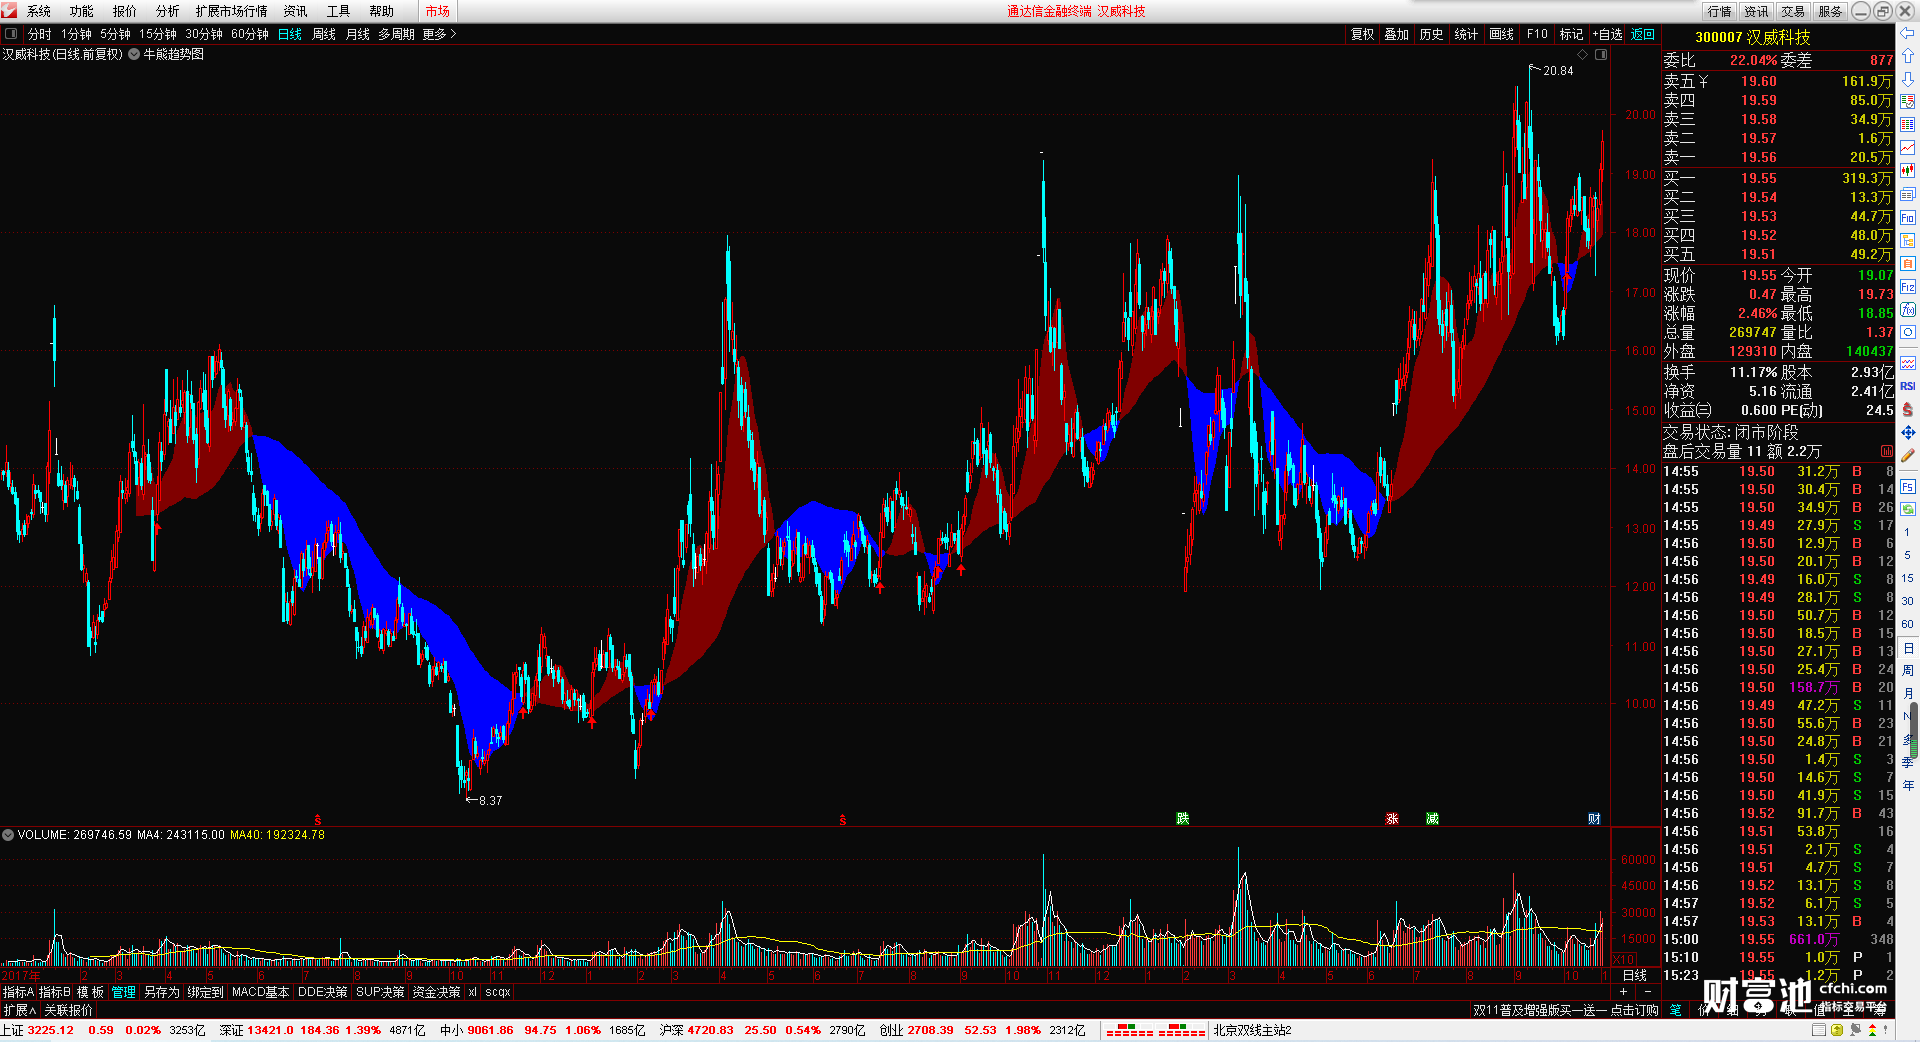Select the MACD基本 indicator template tab
The image size is (1920, 1042).
click(260, 992)
